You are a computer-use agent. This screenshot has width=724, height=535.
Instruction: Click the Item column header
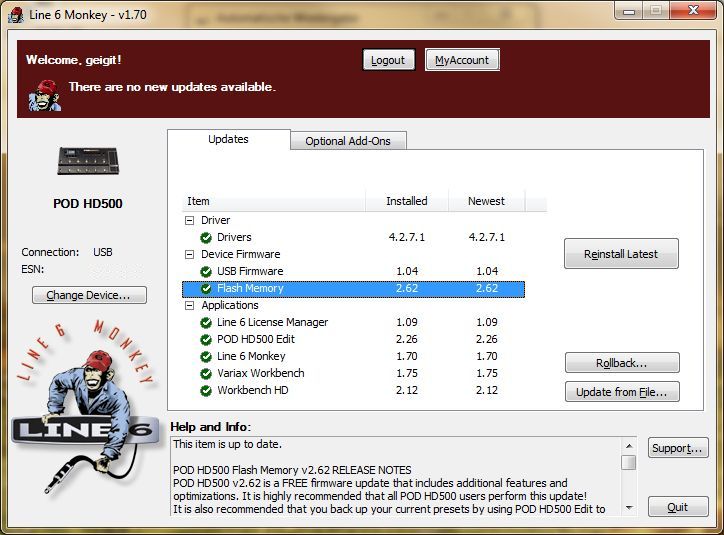273,201
